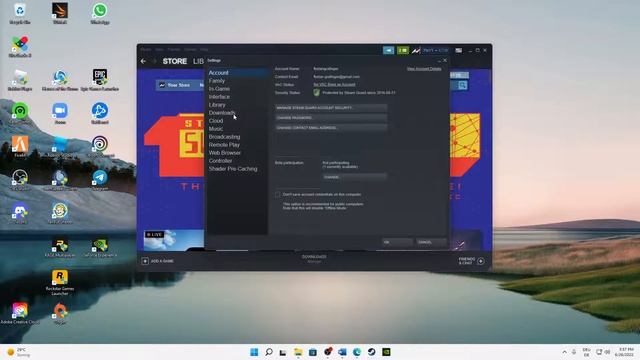Select Shader Pre-Caching settings category

pyautogui.click(x=233, y=169)
